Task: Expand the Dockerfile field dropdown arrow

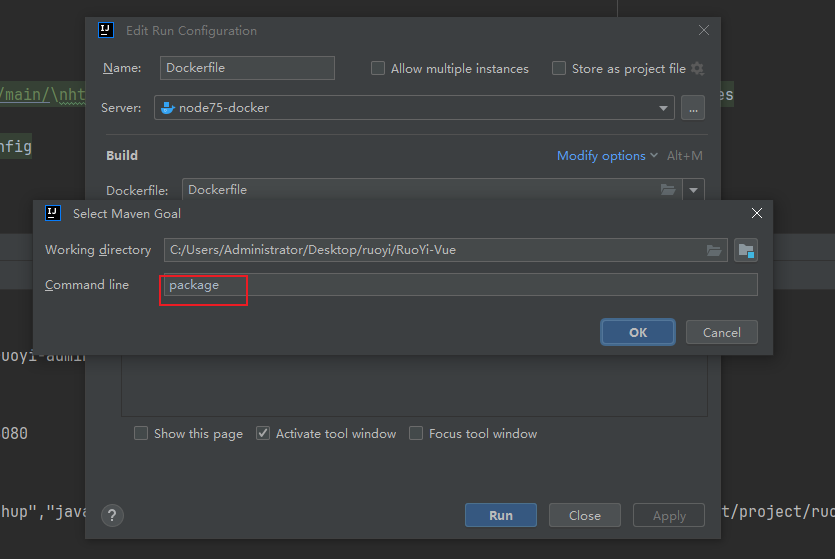Action: [x=693, y=190]
